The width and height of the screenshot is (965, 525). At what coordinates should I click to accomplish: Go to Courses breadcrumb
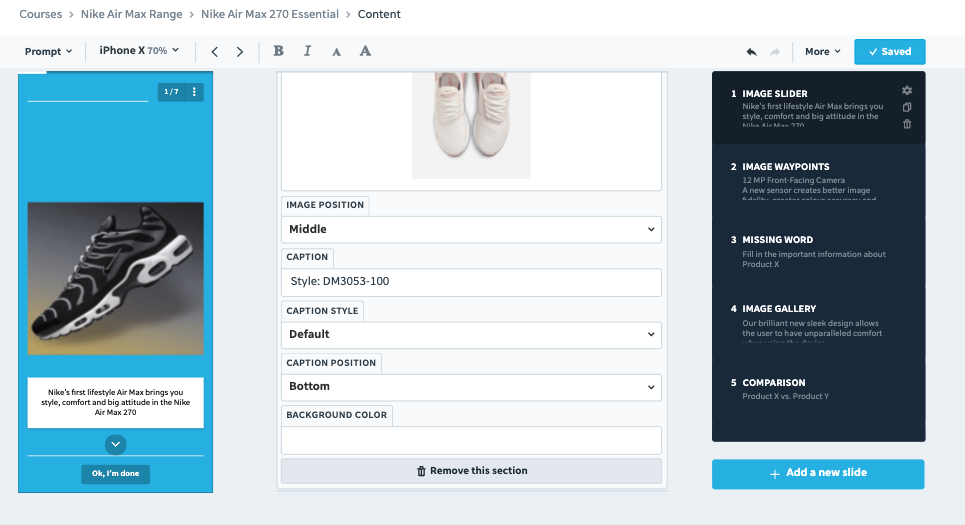pyautogui.click(x=41, y=14)
